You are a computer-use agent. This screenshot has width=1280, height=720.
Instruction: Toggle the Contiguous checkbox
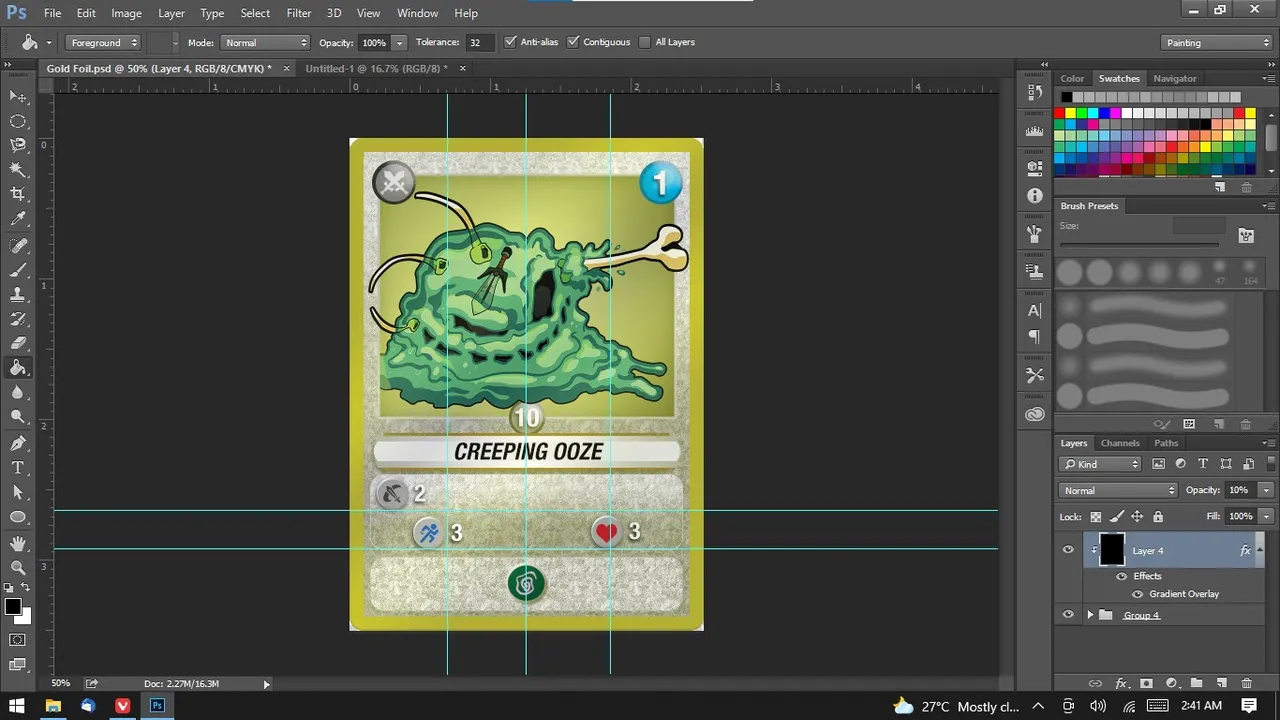click(573, 42)
